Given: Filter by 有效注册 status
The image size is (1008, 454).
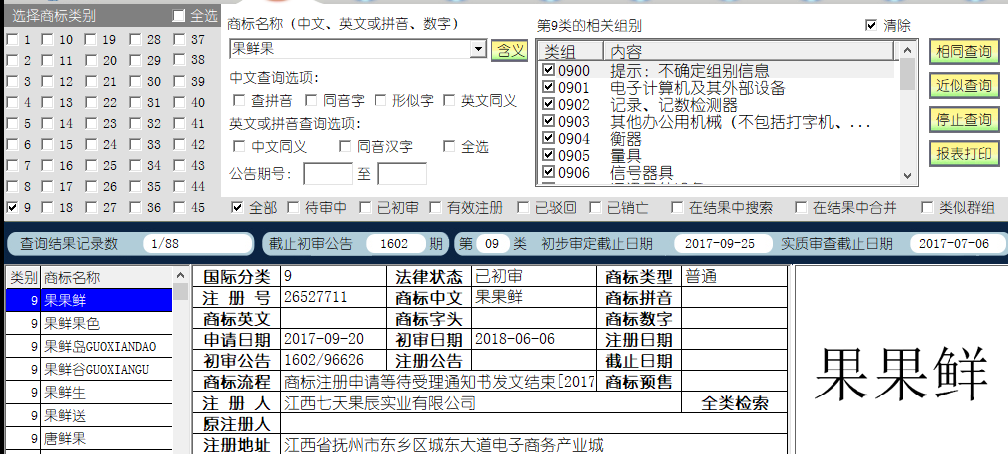Looking at the screenshot, I should (x=435, y=208).
